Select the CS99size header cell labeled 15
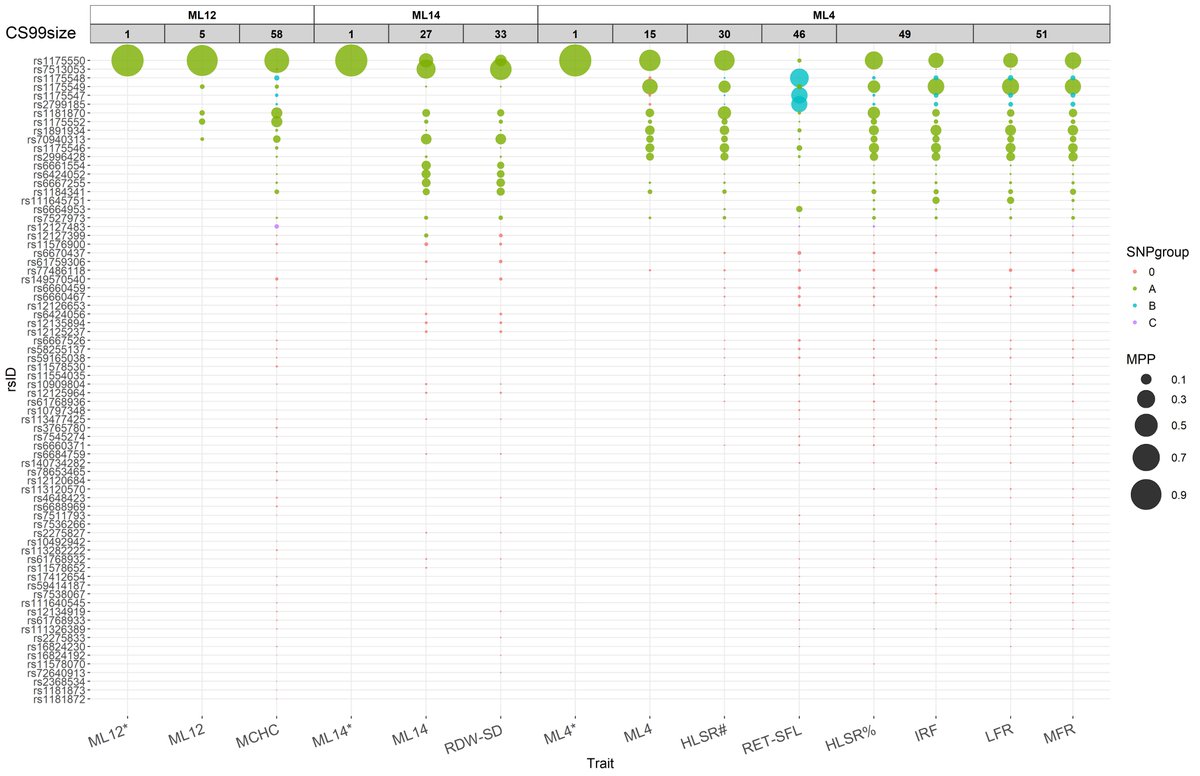Screen dimensions: 1200x776 click(650, 33)
